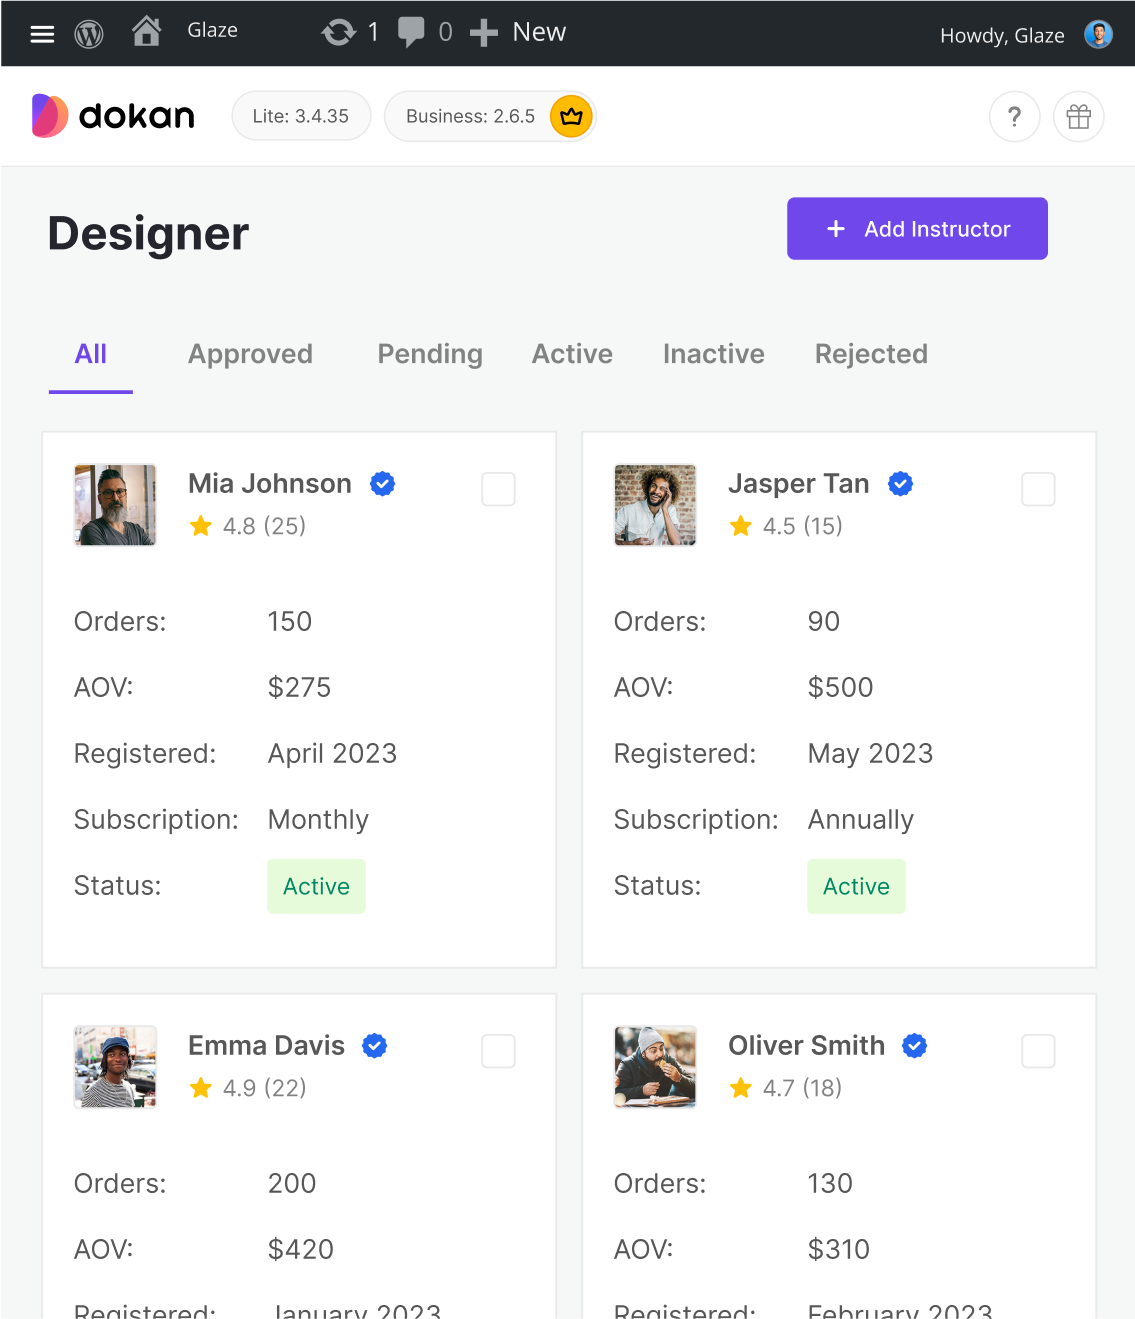Select Mia Johnson's card checkbox
This screenshot has width=1135, height=1319.
(498, 490)
